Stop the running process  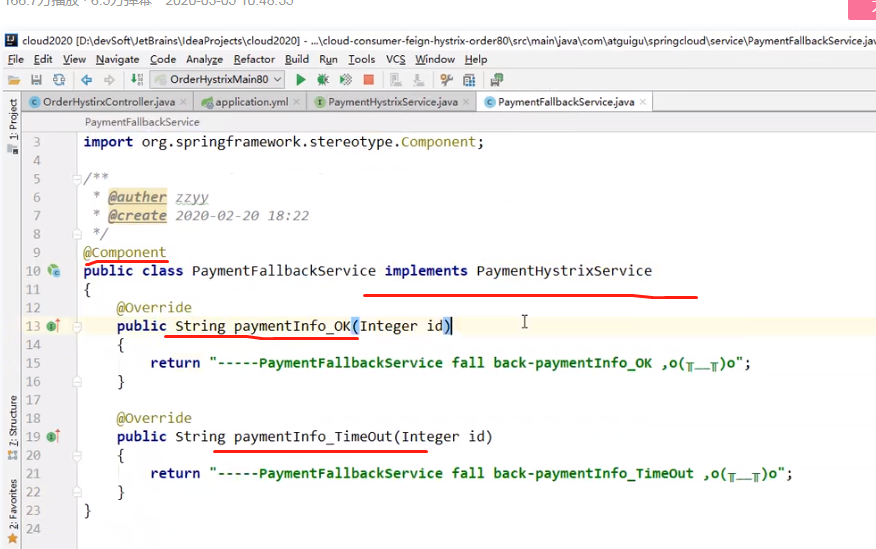point(369,80)
